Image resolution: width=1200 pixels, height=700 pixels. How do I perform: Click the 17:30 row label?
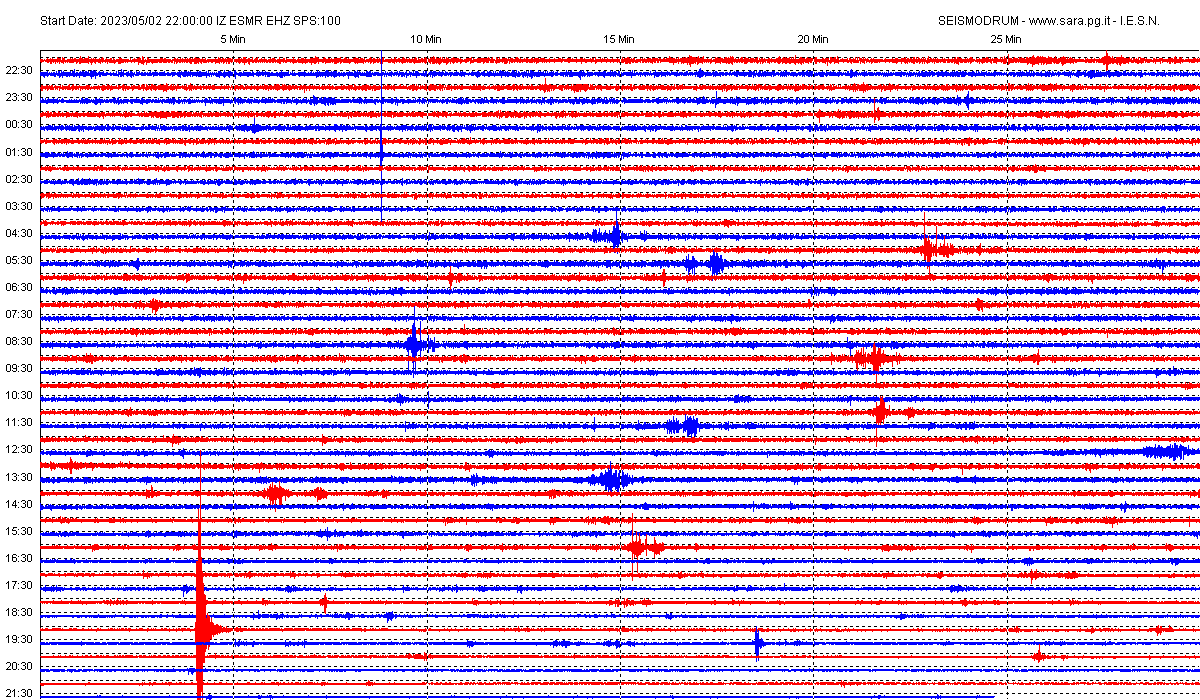click(x=20, y=585)
